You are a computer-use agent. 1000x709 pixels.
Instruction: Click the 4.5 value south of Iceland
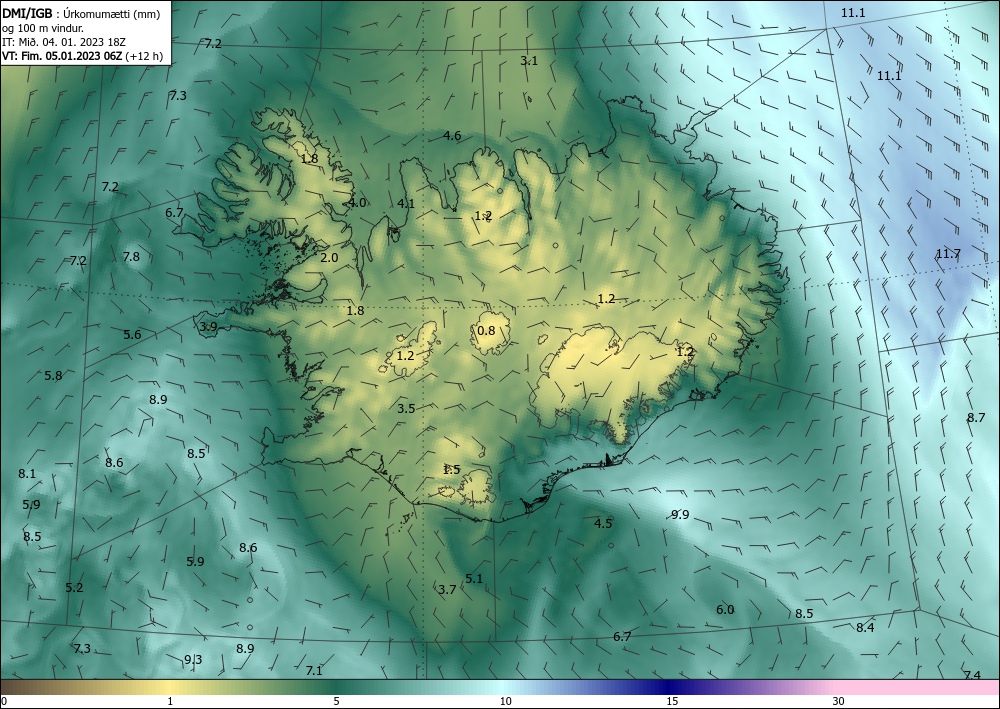click(x=603, y=523)
